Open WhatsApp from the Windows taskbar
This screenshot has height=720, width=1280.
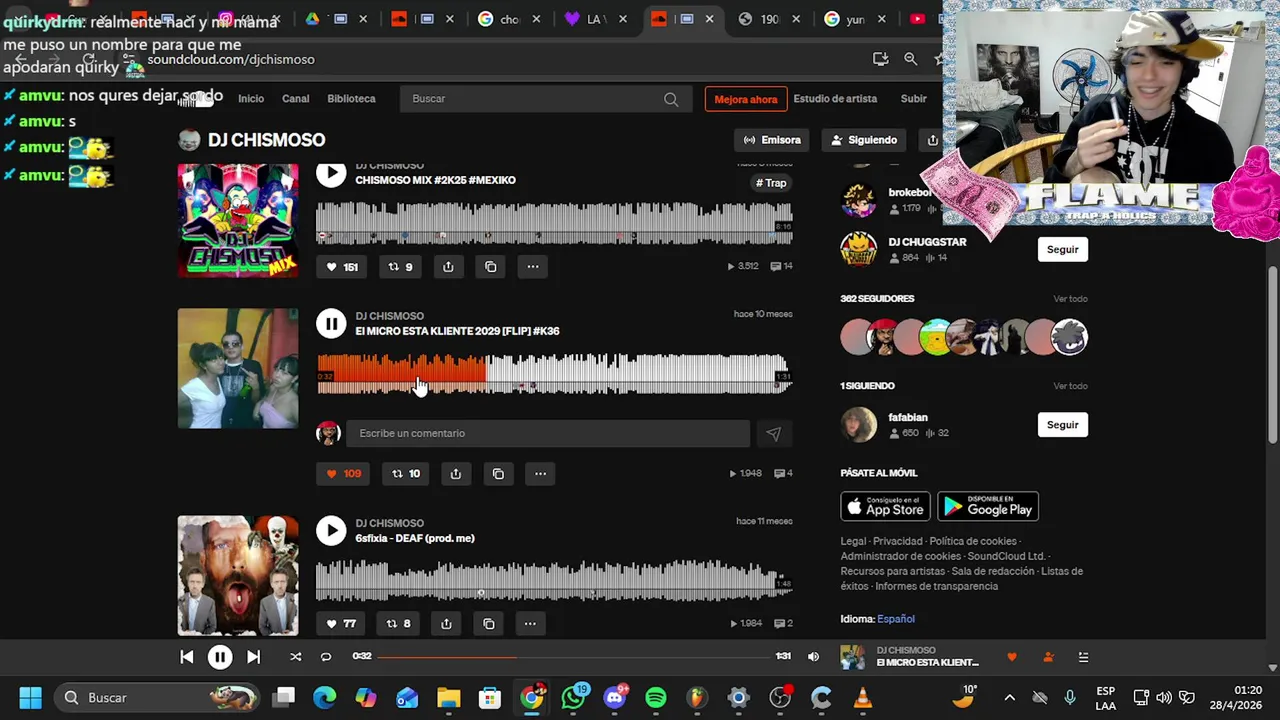pyautogui.click(x=573, y=698)
